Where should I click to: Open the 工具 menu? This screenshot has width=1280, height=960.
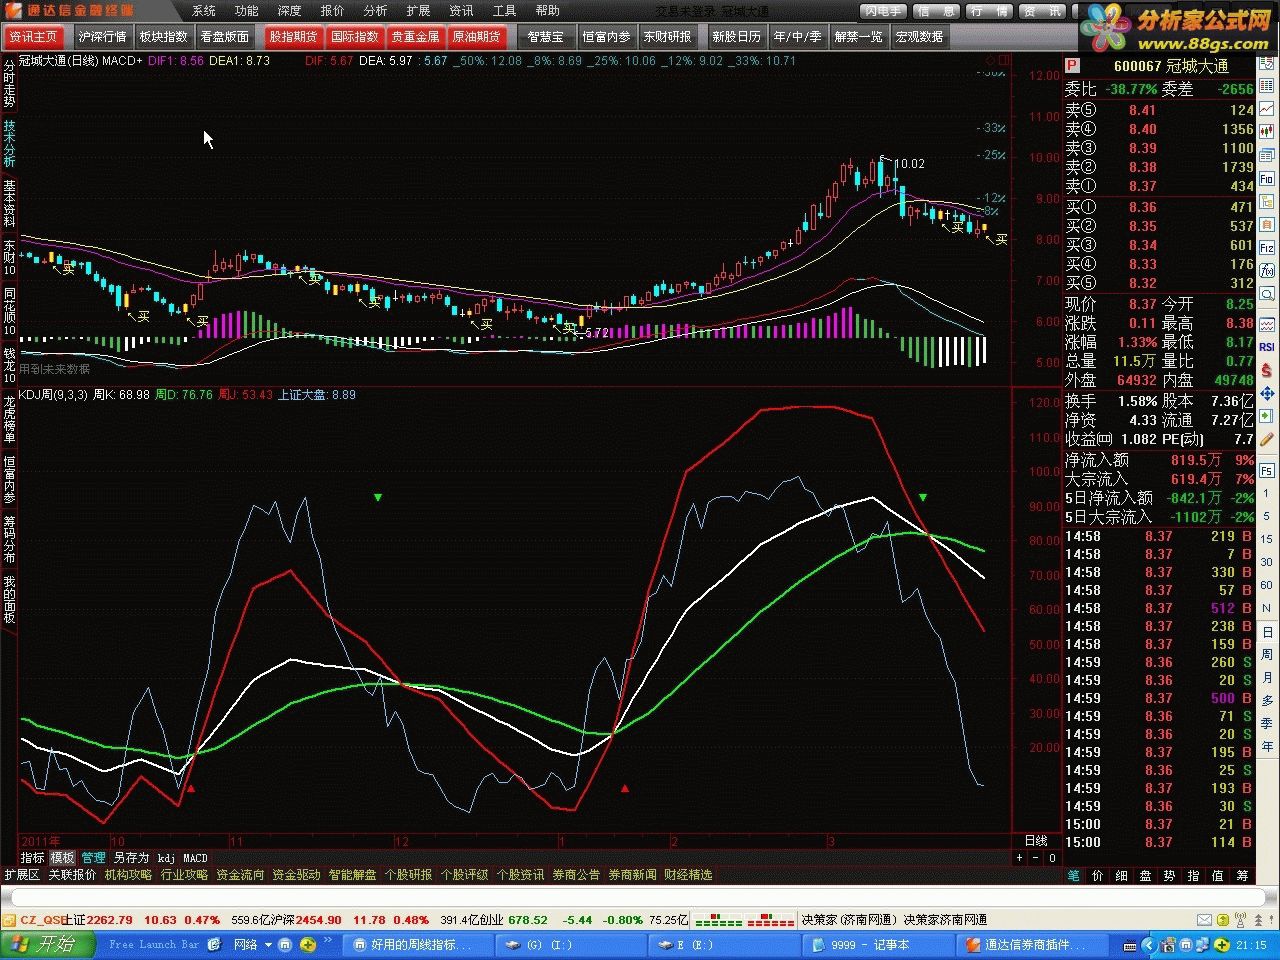pos(504,11)
